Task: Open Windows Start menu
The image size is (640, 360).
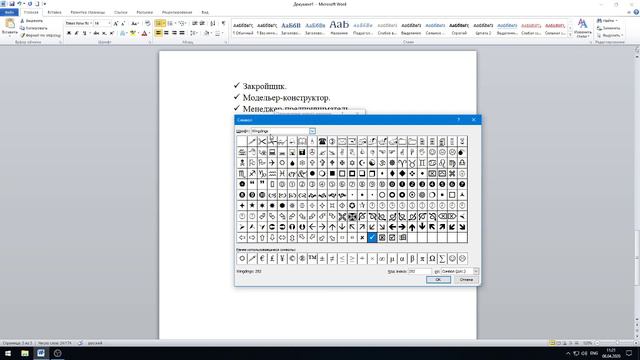Action: [8, 353]
